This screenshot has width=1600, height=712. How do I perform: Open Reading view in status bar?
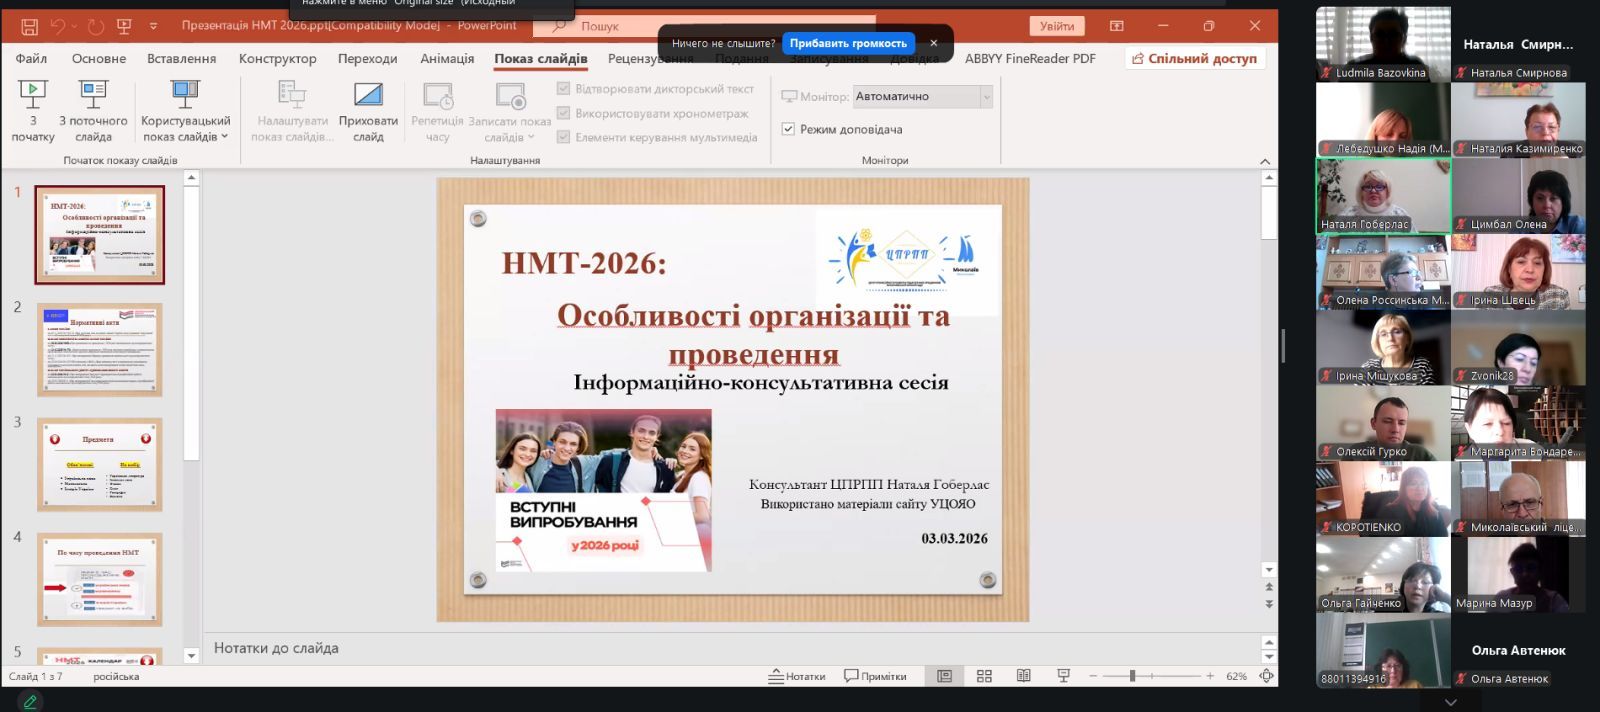1023,676
